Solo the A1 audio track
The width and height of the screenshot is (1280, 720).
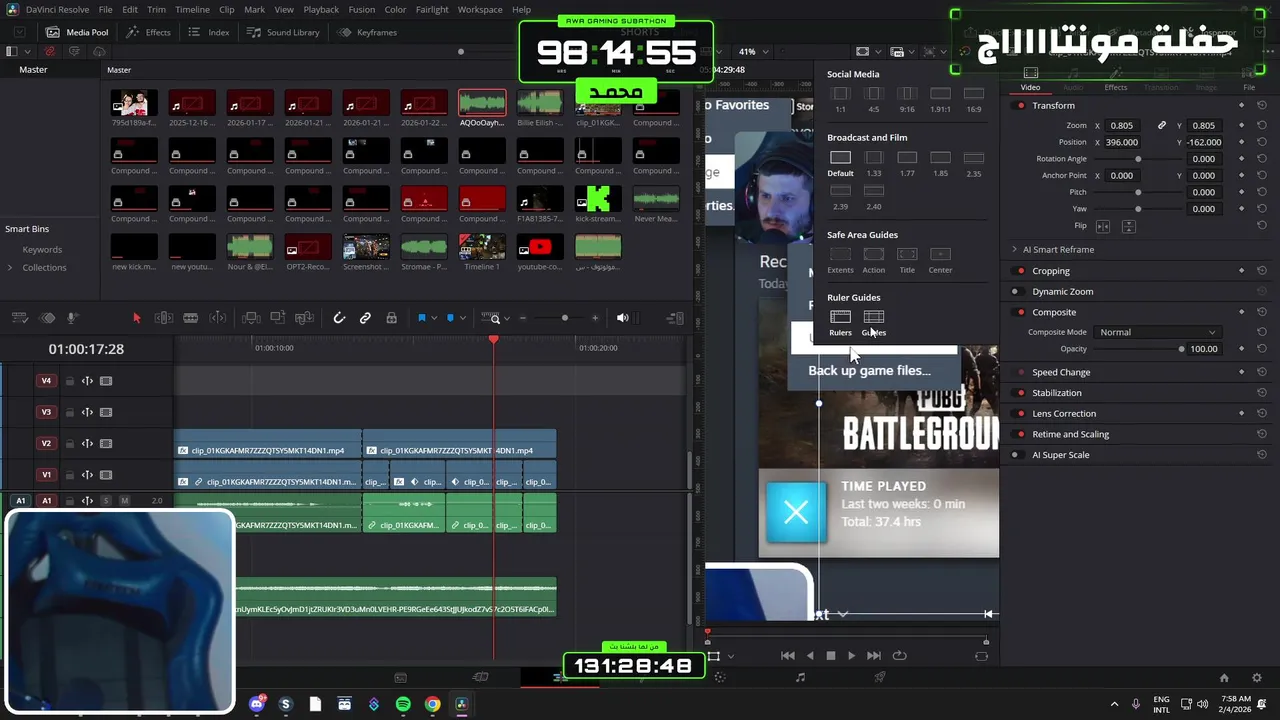[106, 500]
